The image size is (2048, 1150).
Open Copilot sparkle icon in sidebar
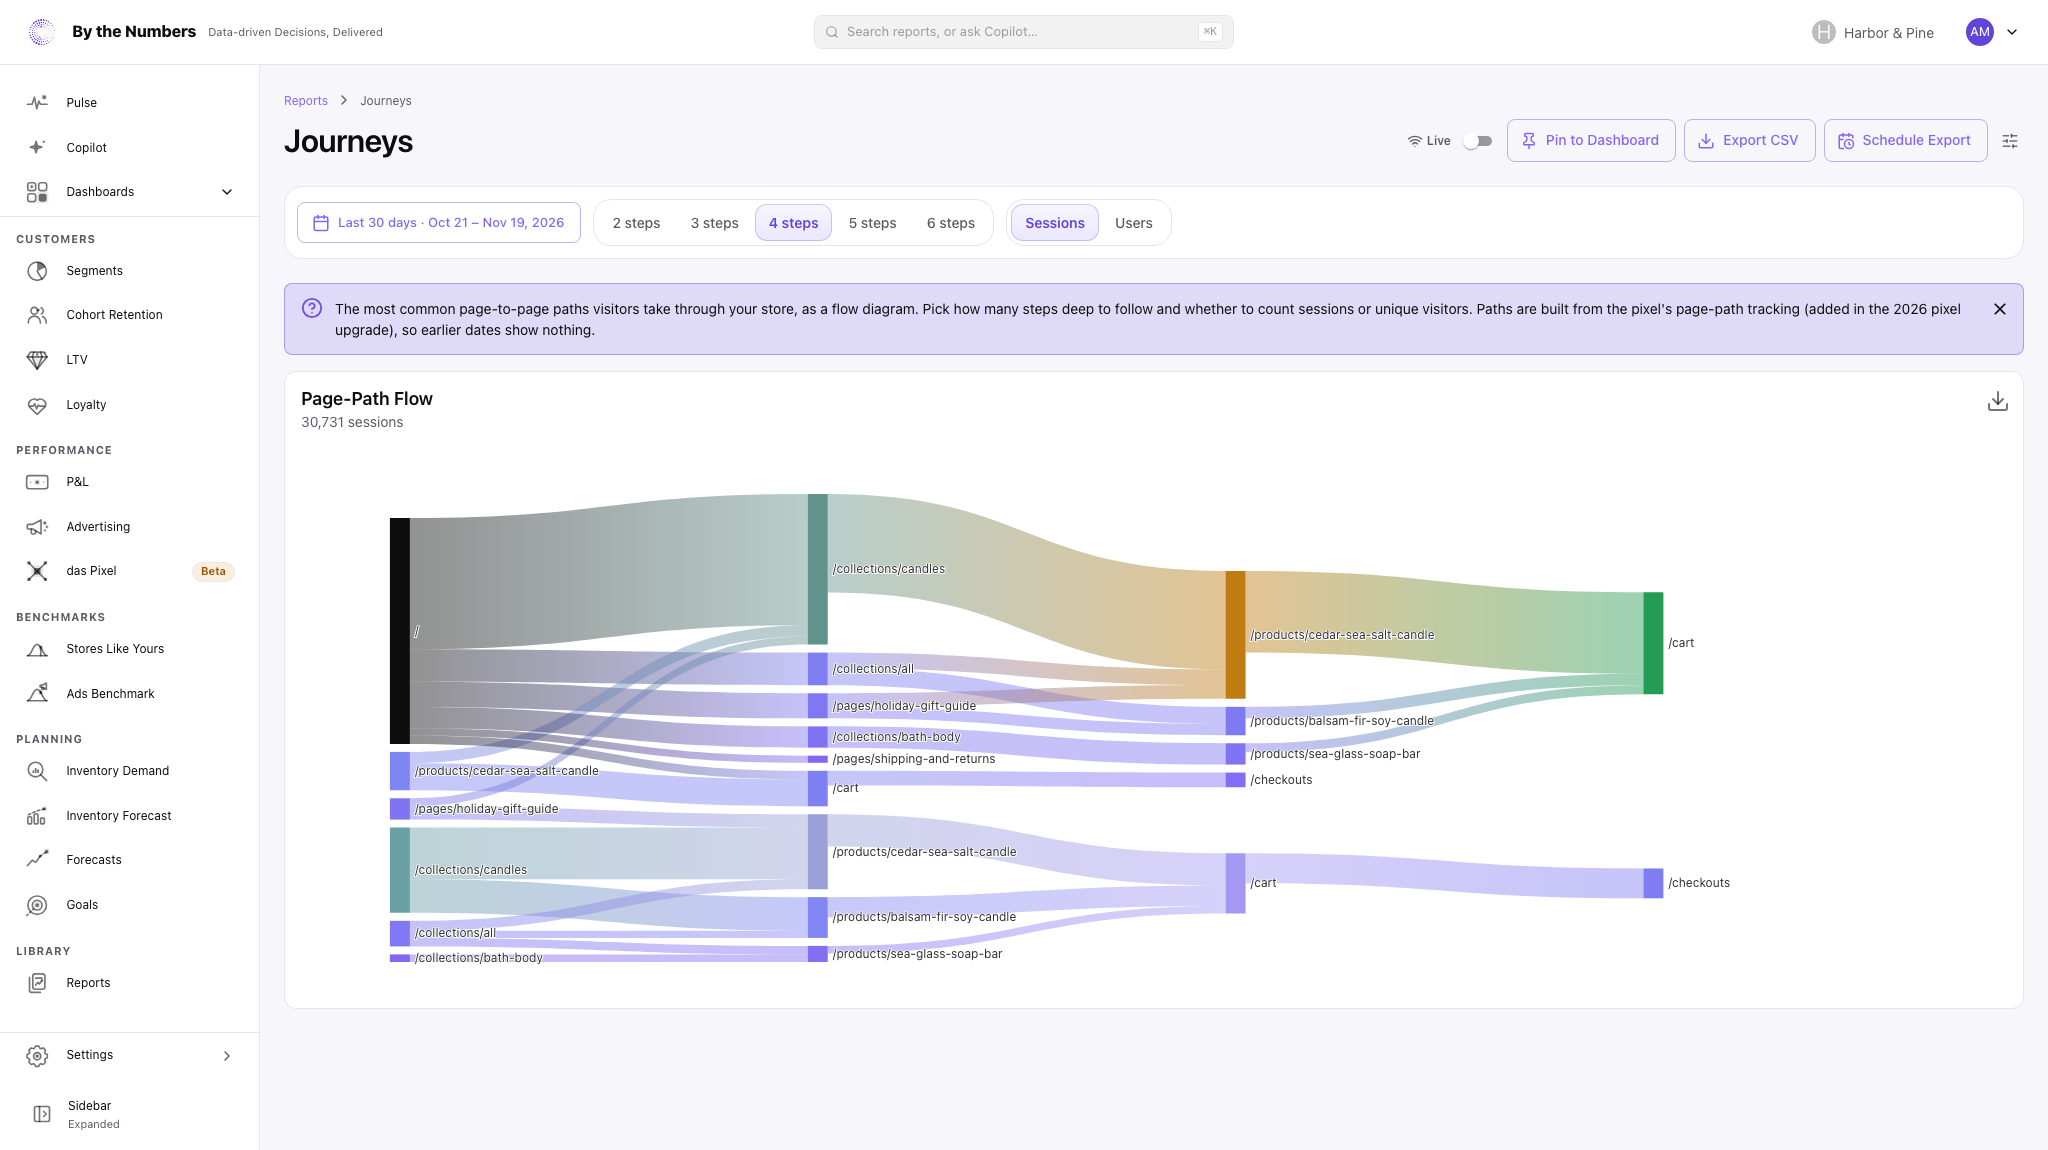(x=37, y=147)
